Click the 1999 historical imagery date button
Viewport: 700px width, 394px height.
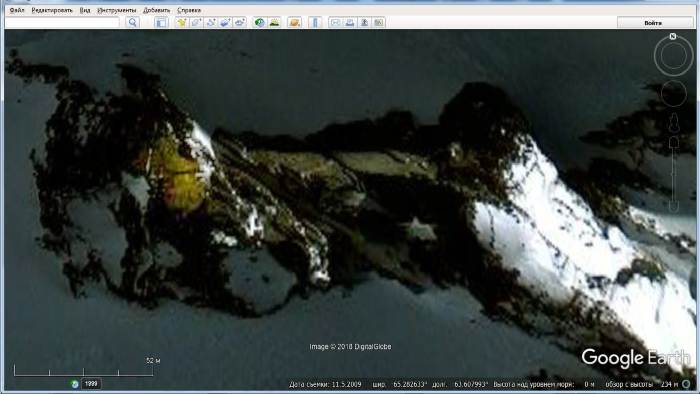[91, 383]
